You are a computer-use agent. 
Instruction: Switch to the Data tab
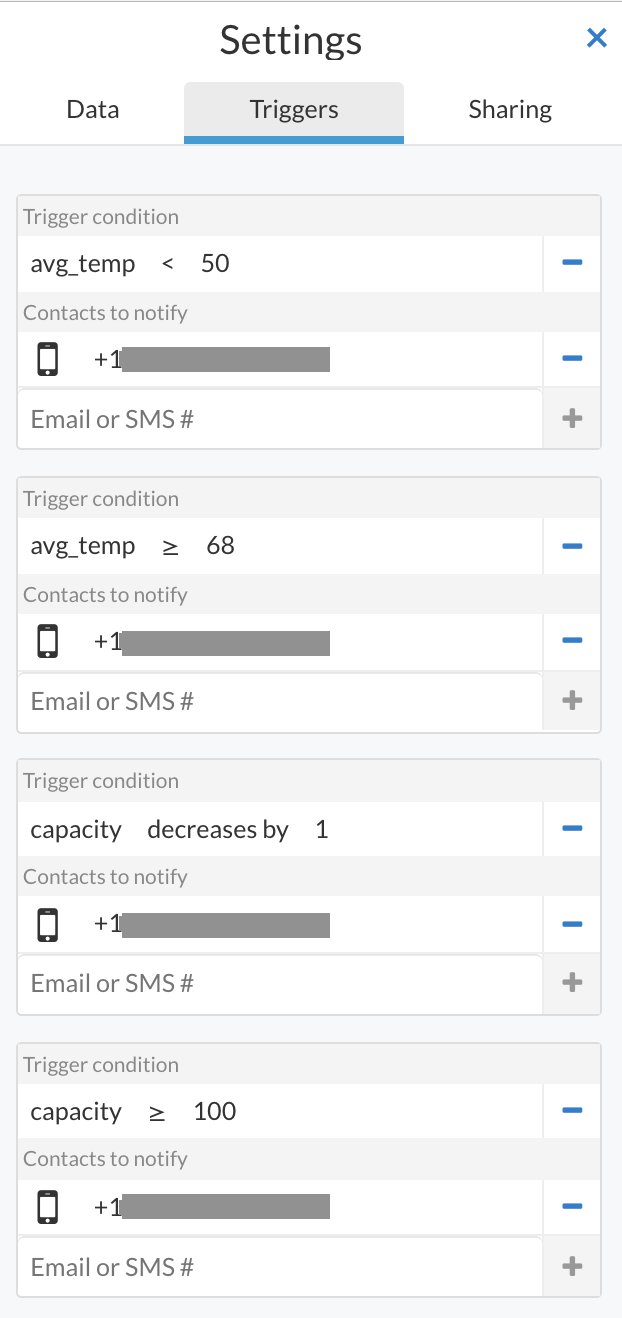(x=92, y=109)
